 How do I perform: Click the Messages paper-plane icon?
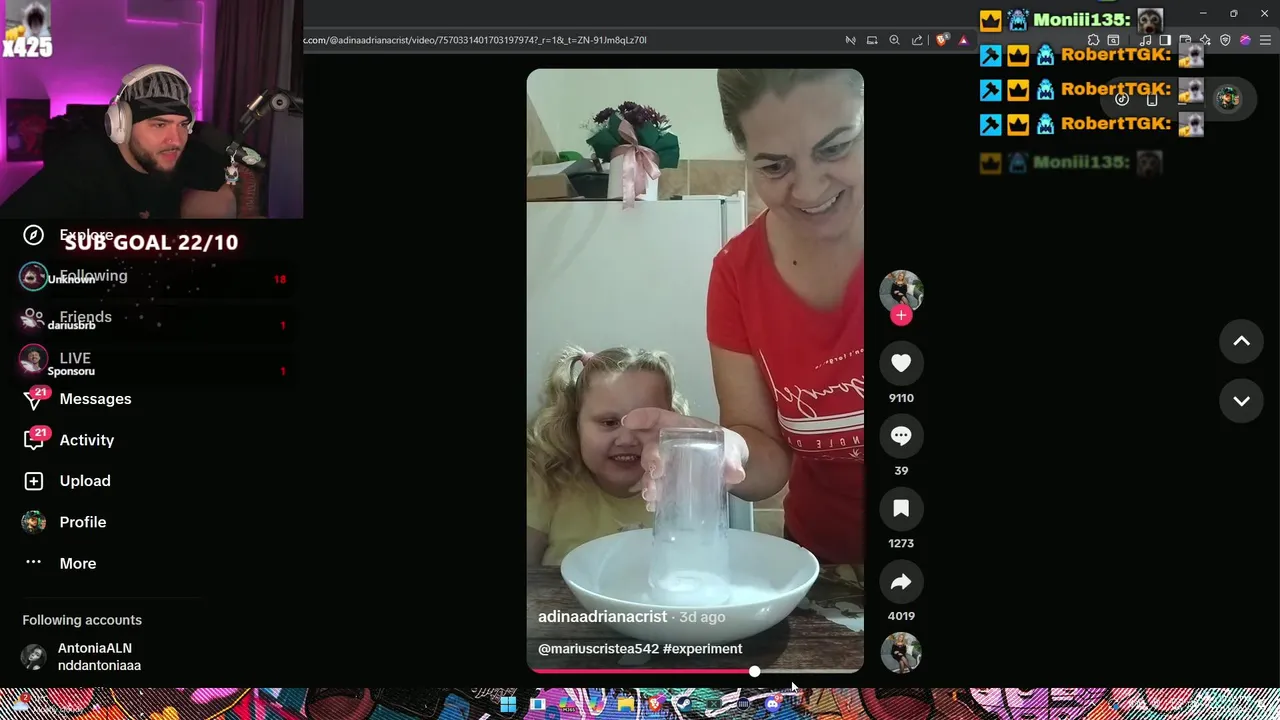[x=34, y=400]
